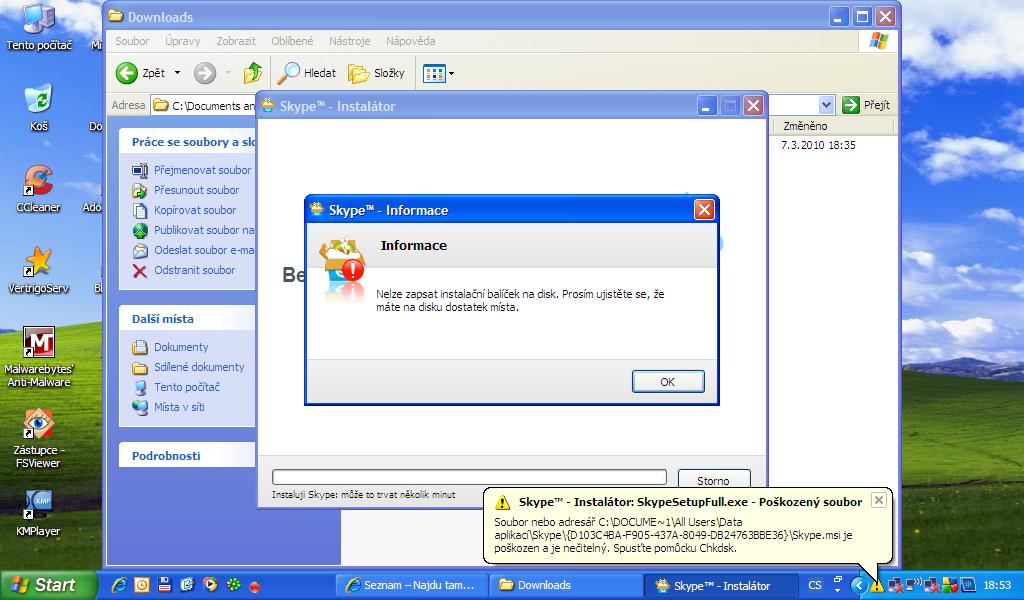Image resolution: width=1024 pixels, height=600 pixels.
Task: Select the Koš recycle bin icon
Action: point(39,108)
